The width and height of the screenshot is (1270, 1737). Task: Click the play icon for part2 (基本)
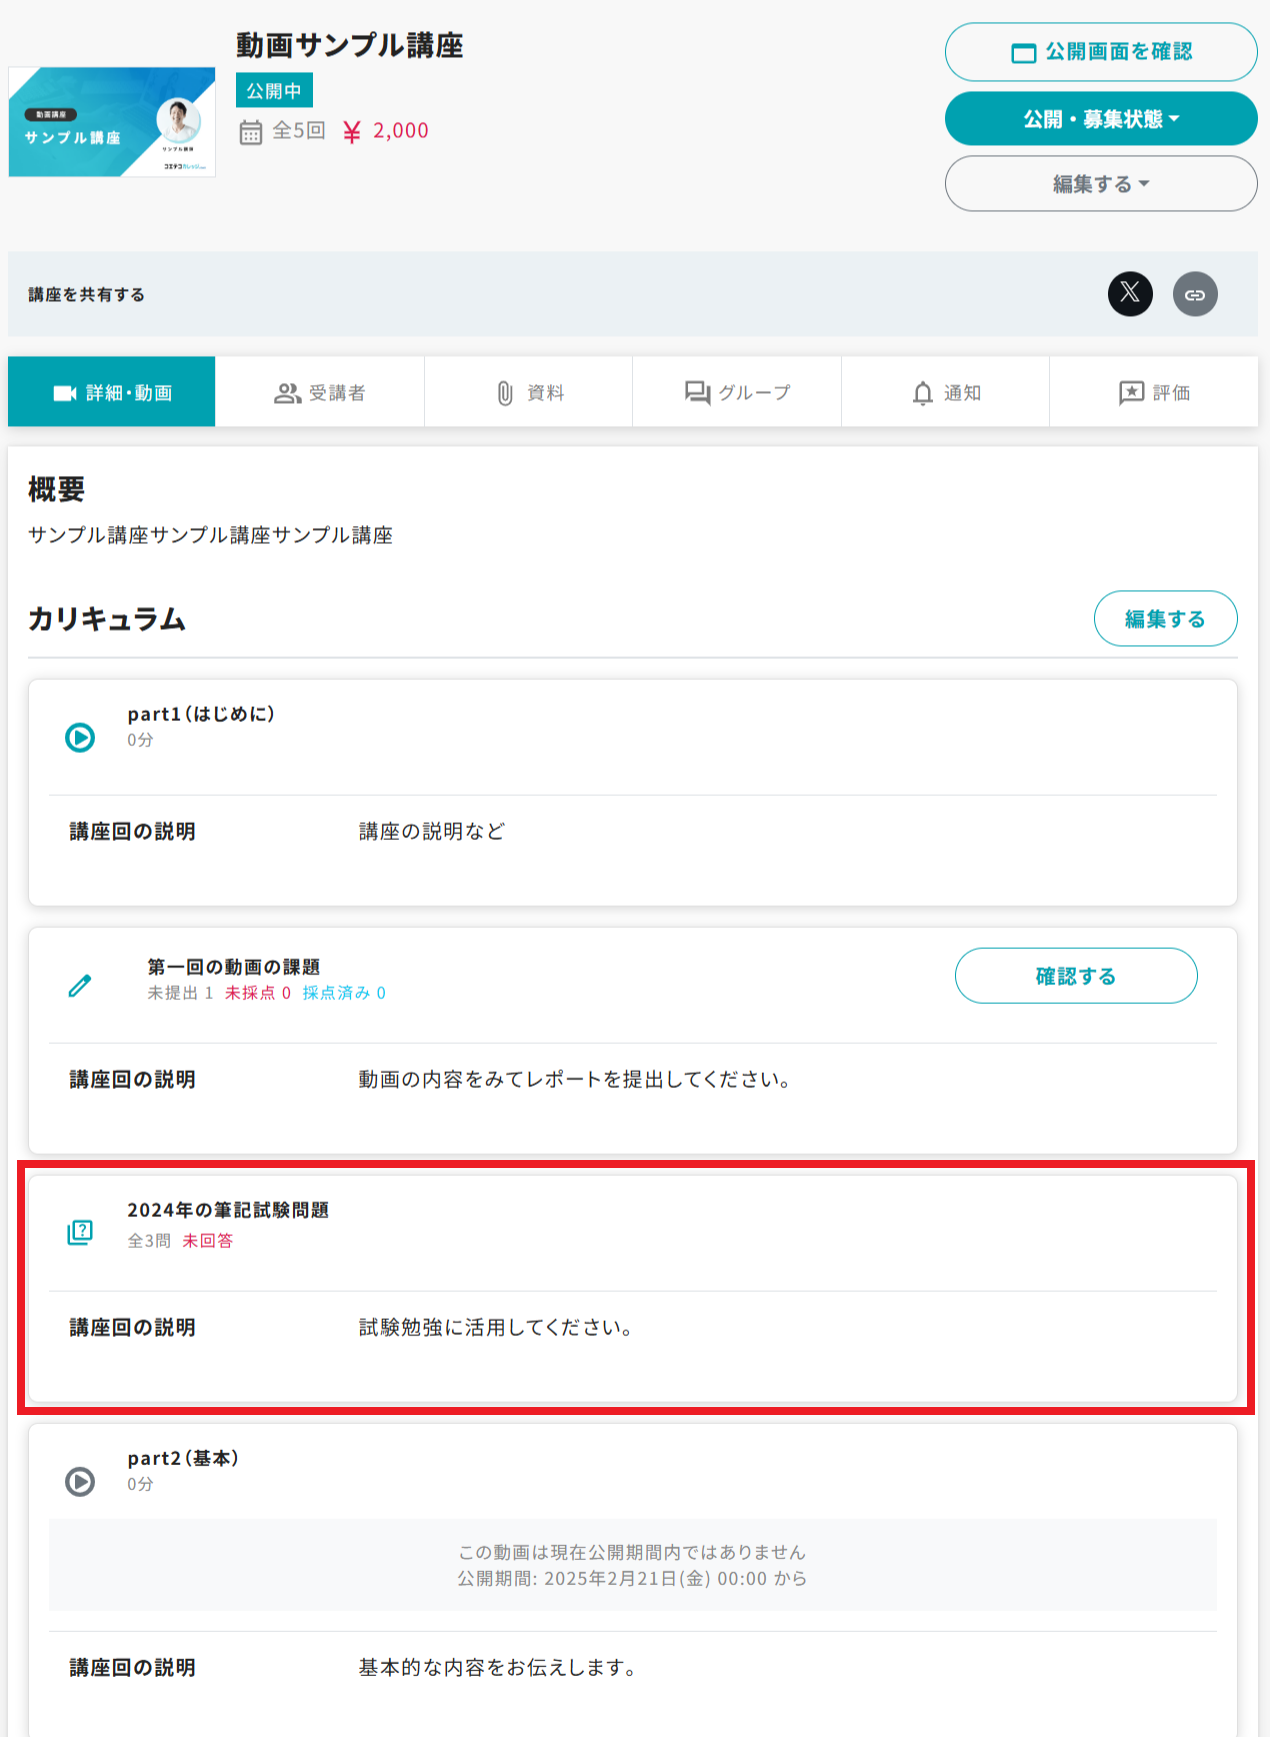pyautogui.click(x=80, y=1481)
